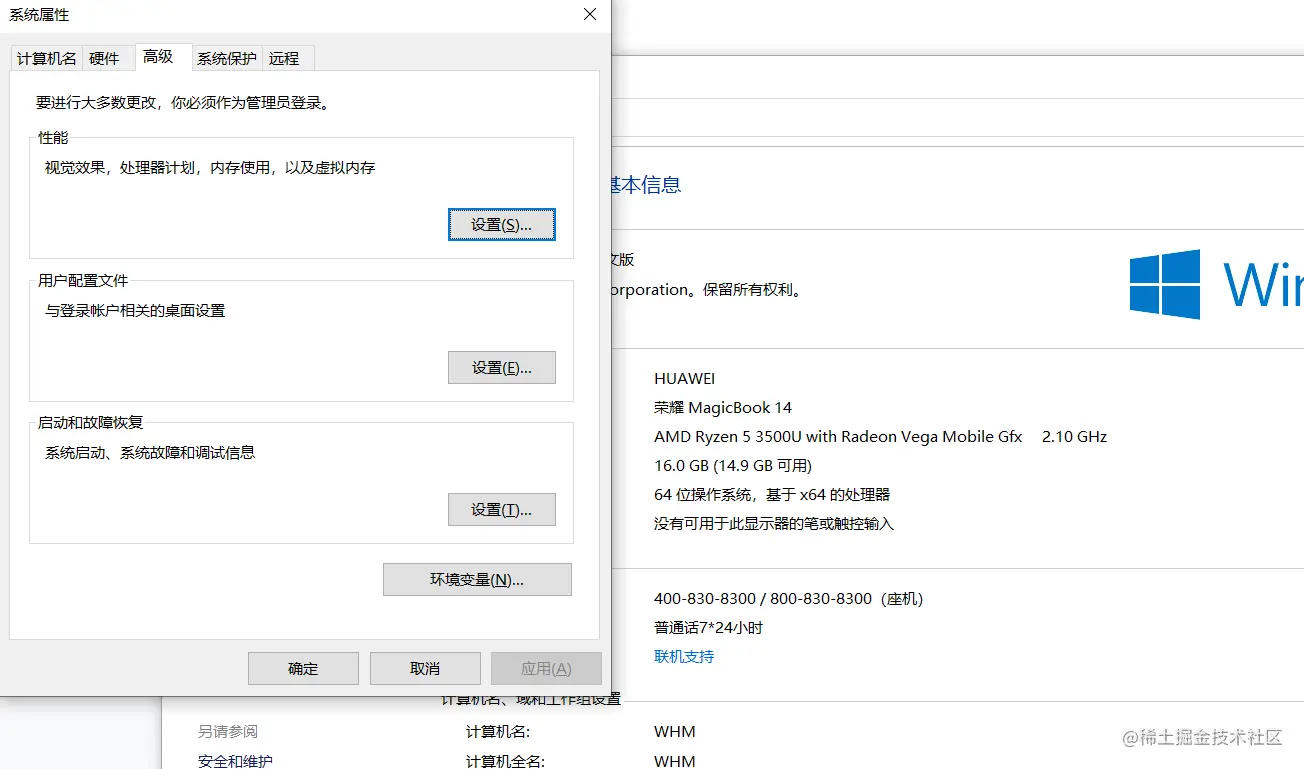Open the 联机支持 link in system window

[684, 656]
